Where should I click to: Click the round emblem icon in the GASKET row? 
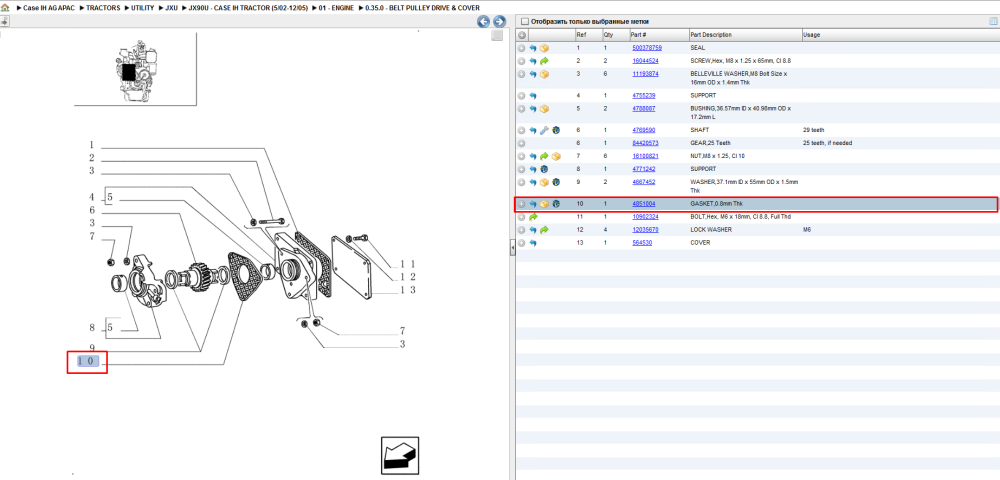pyautogui.click(x=555, y=204)
